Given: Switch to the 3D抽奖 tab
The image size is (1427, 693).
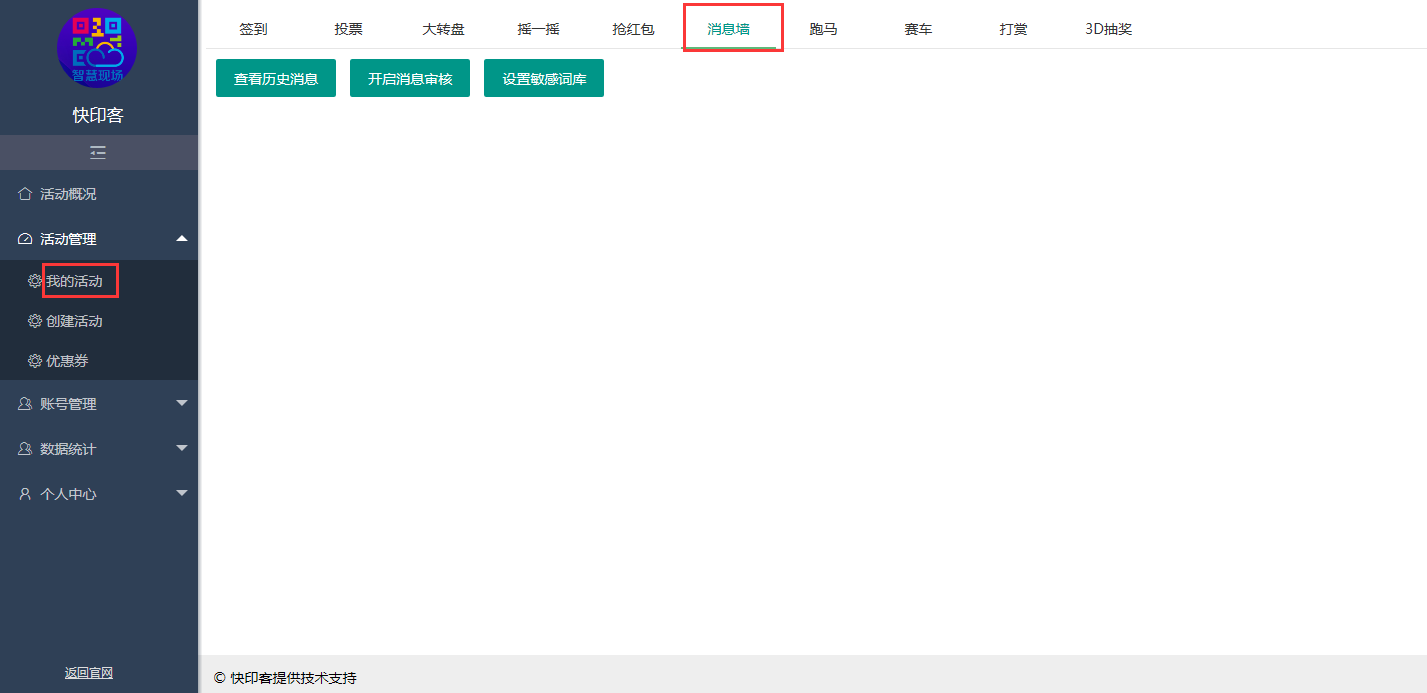Looking at the screenshot, I should (1109, 29).
